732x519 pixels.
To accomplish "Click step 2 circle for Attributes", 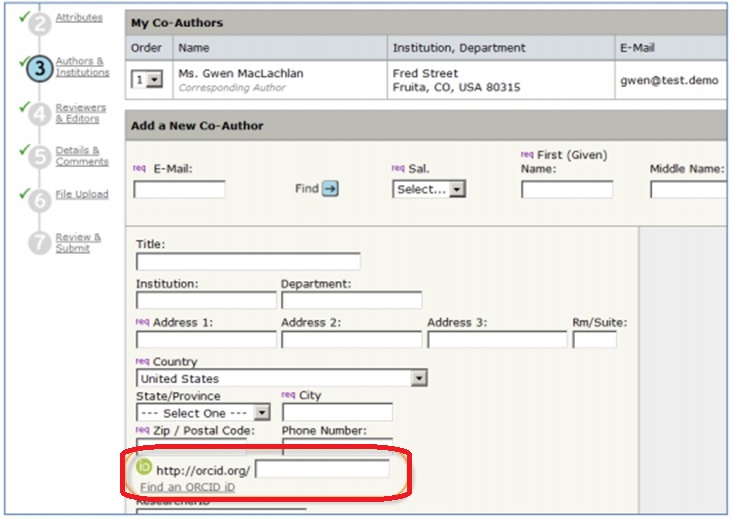I will [39, 23].
